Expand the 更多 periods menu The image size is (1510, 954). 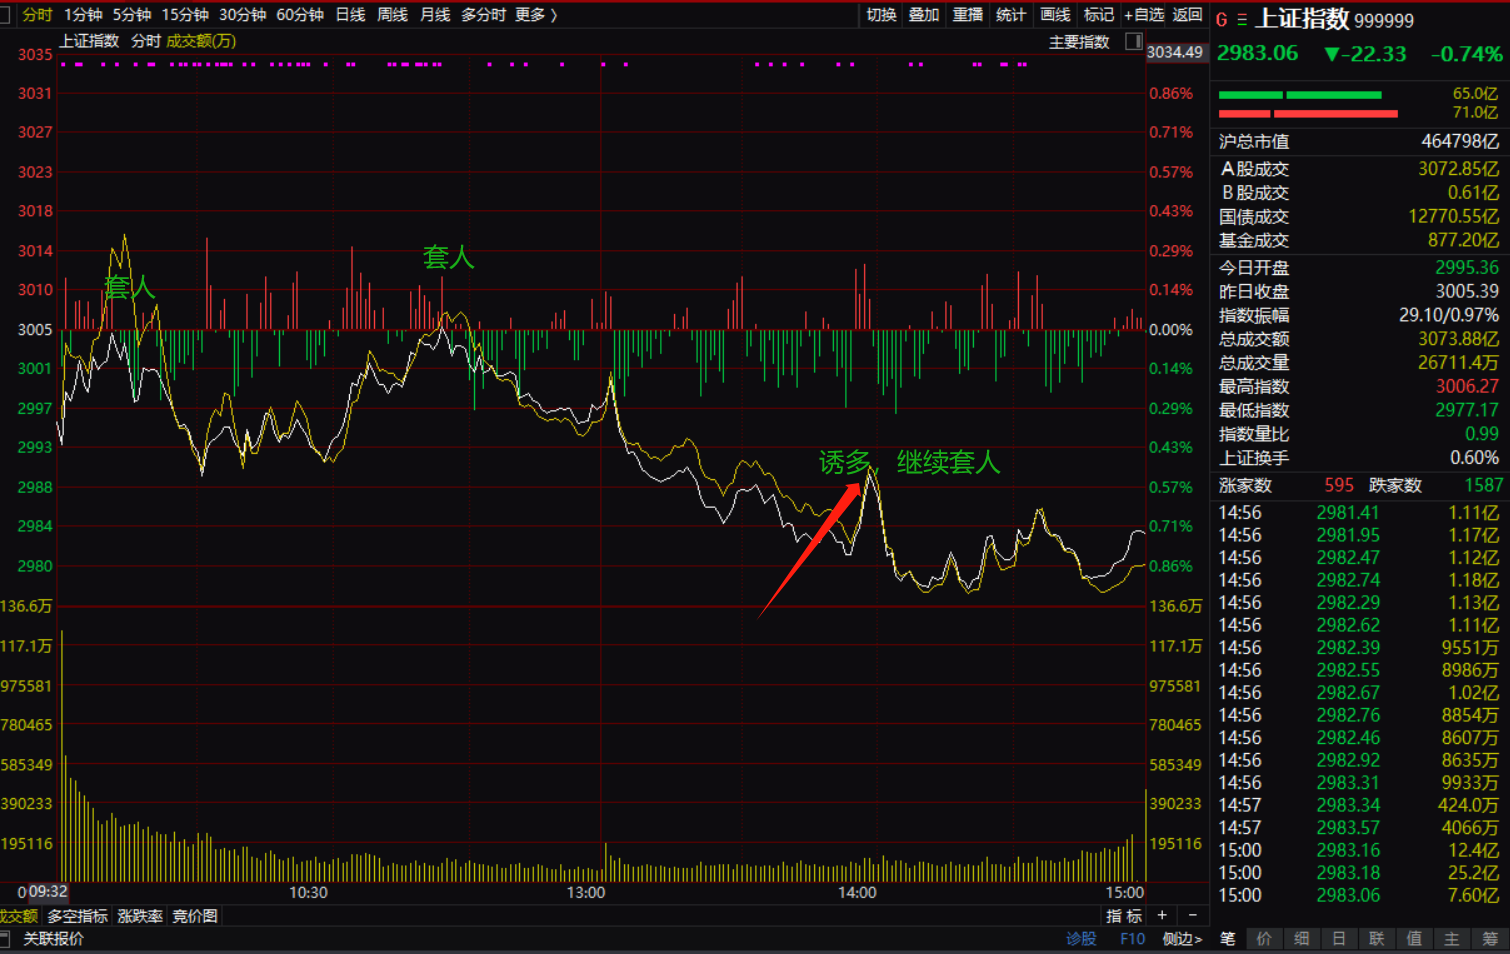[536, 15]
